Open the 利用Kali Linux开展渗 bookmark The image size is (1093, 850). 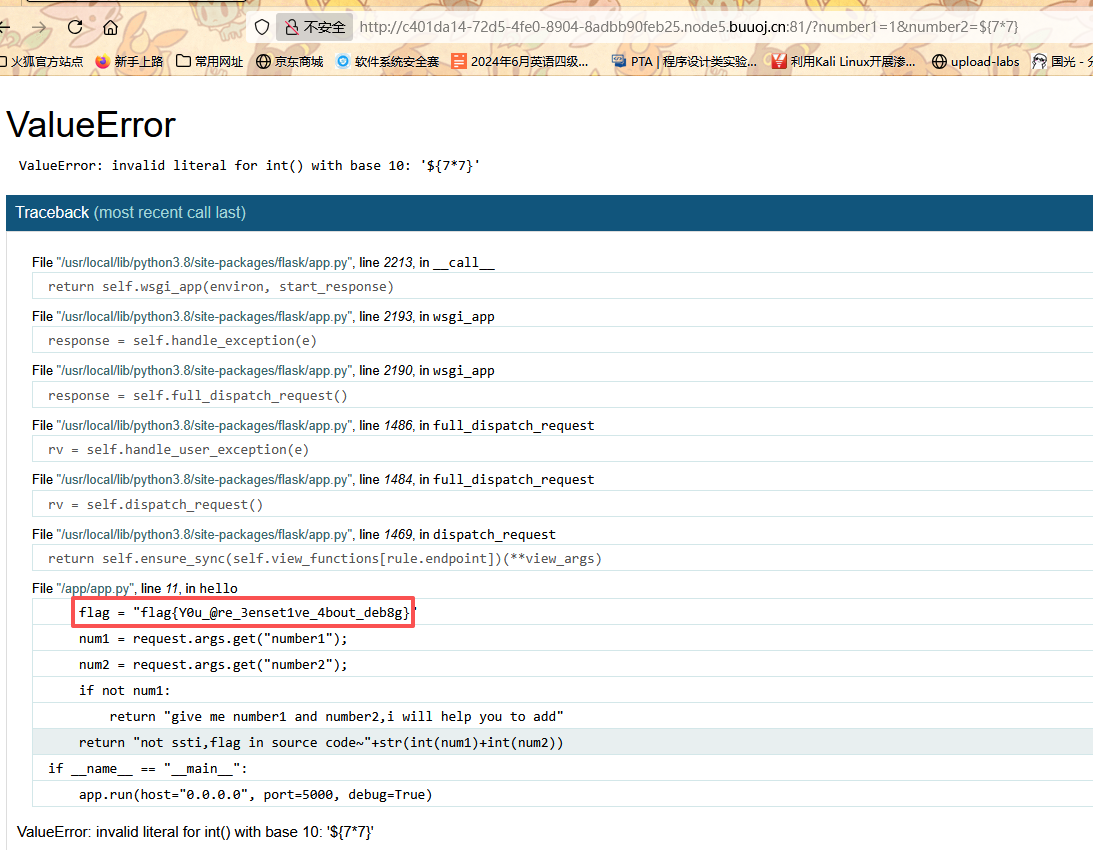click(844, 61)
